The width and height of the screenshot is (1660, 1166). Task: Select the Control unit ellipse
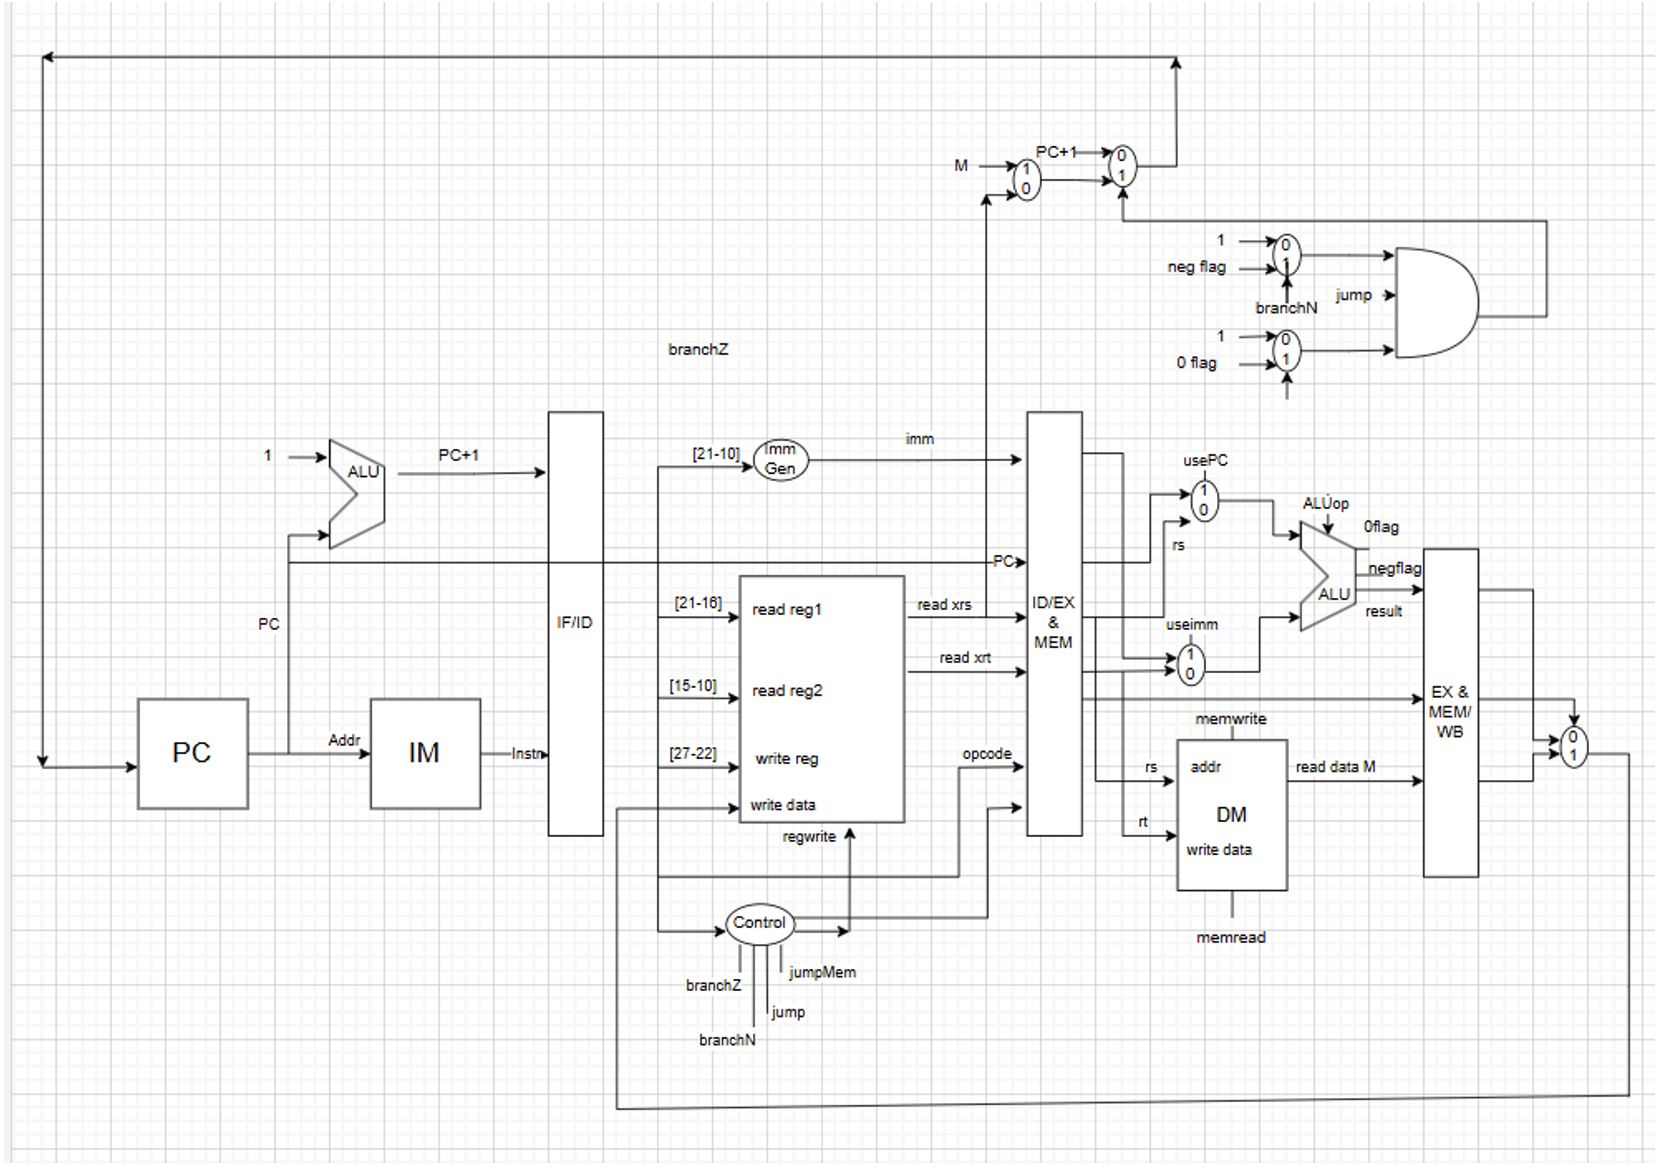click(x=759, y=923)
